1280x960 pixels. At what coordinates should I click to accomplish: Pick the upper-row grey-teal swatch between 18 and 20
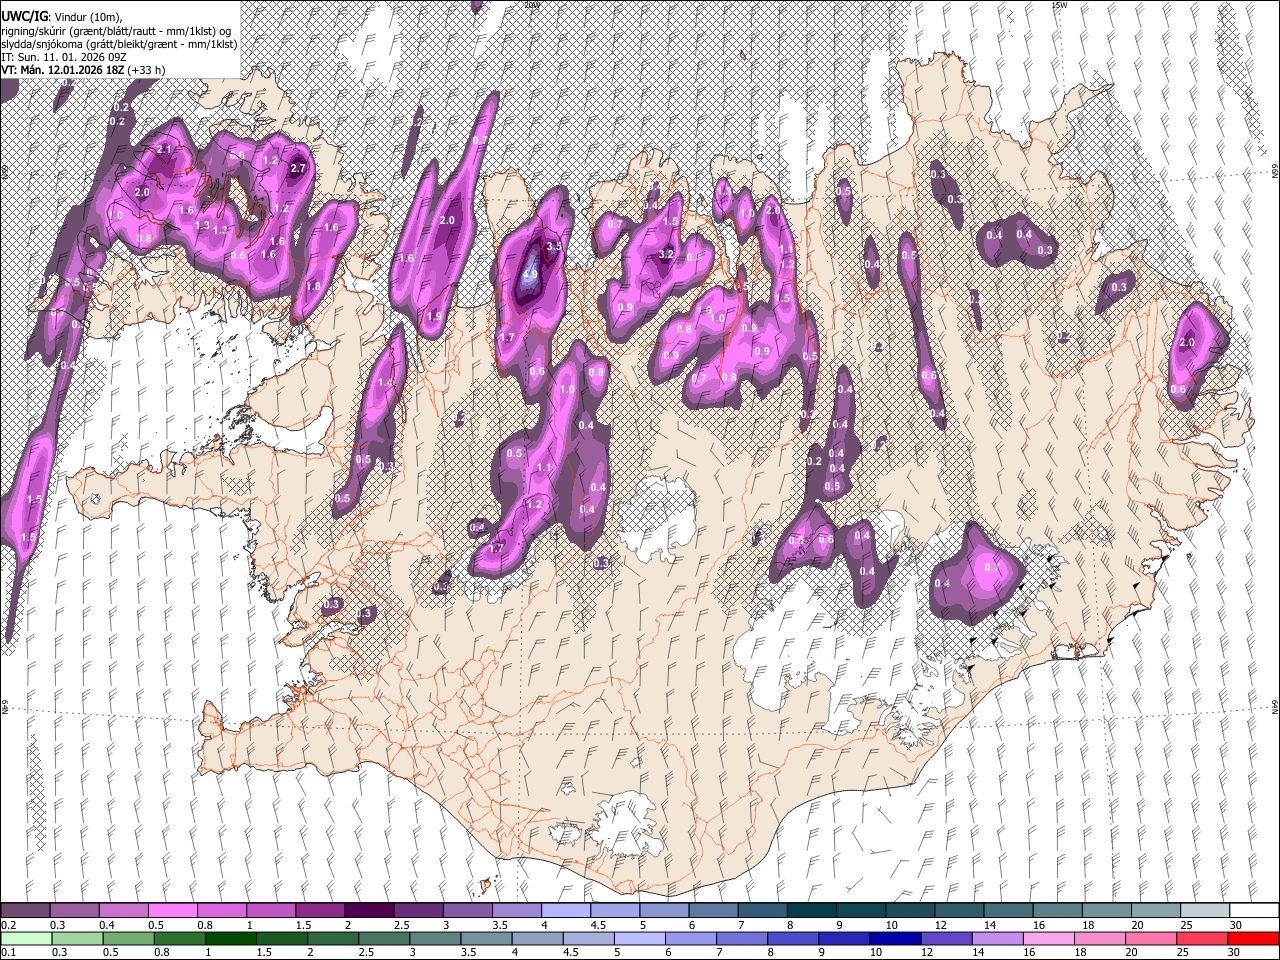tap(1107, 911)
